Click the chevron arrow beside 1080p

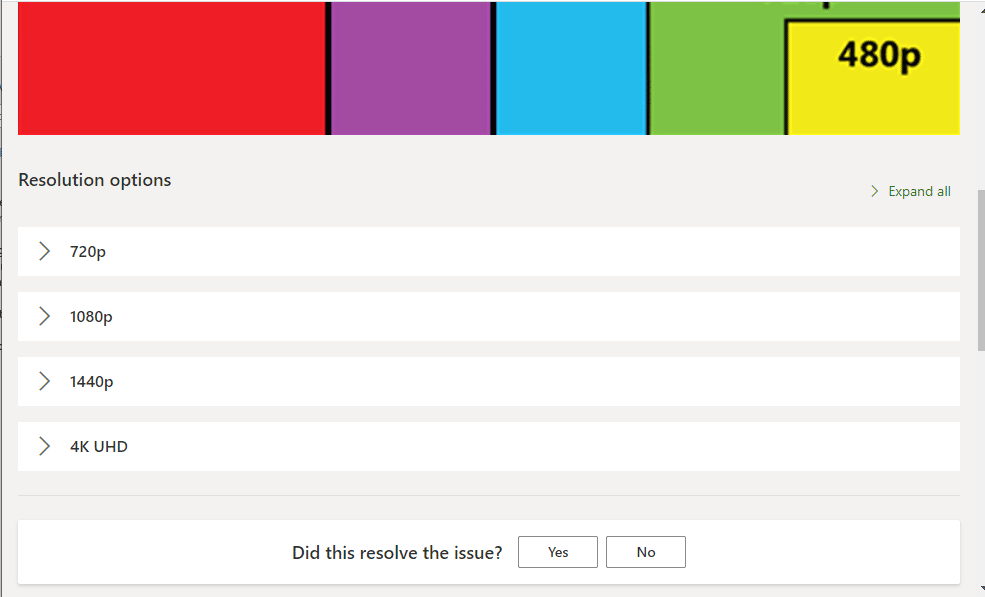[x=44, y=317]
